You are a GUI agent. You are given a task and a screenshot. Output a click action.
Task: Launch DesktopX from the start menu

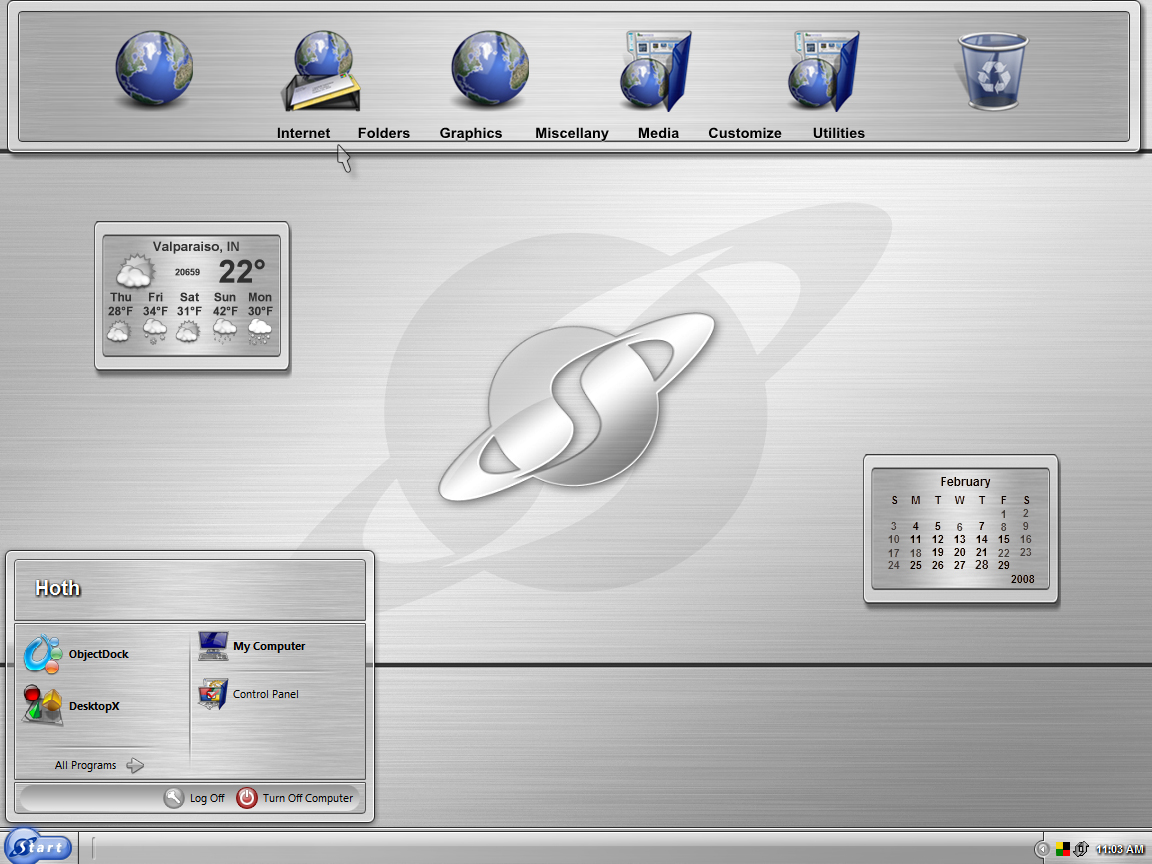[72, 705]
